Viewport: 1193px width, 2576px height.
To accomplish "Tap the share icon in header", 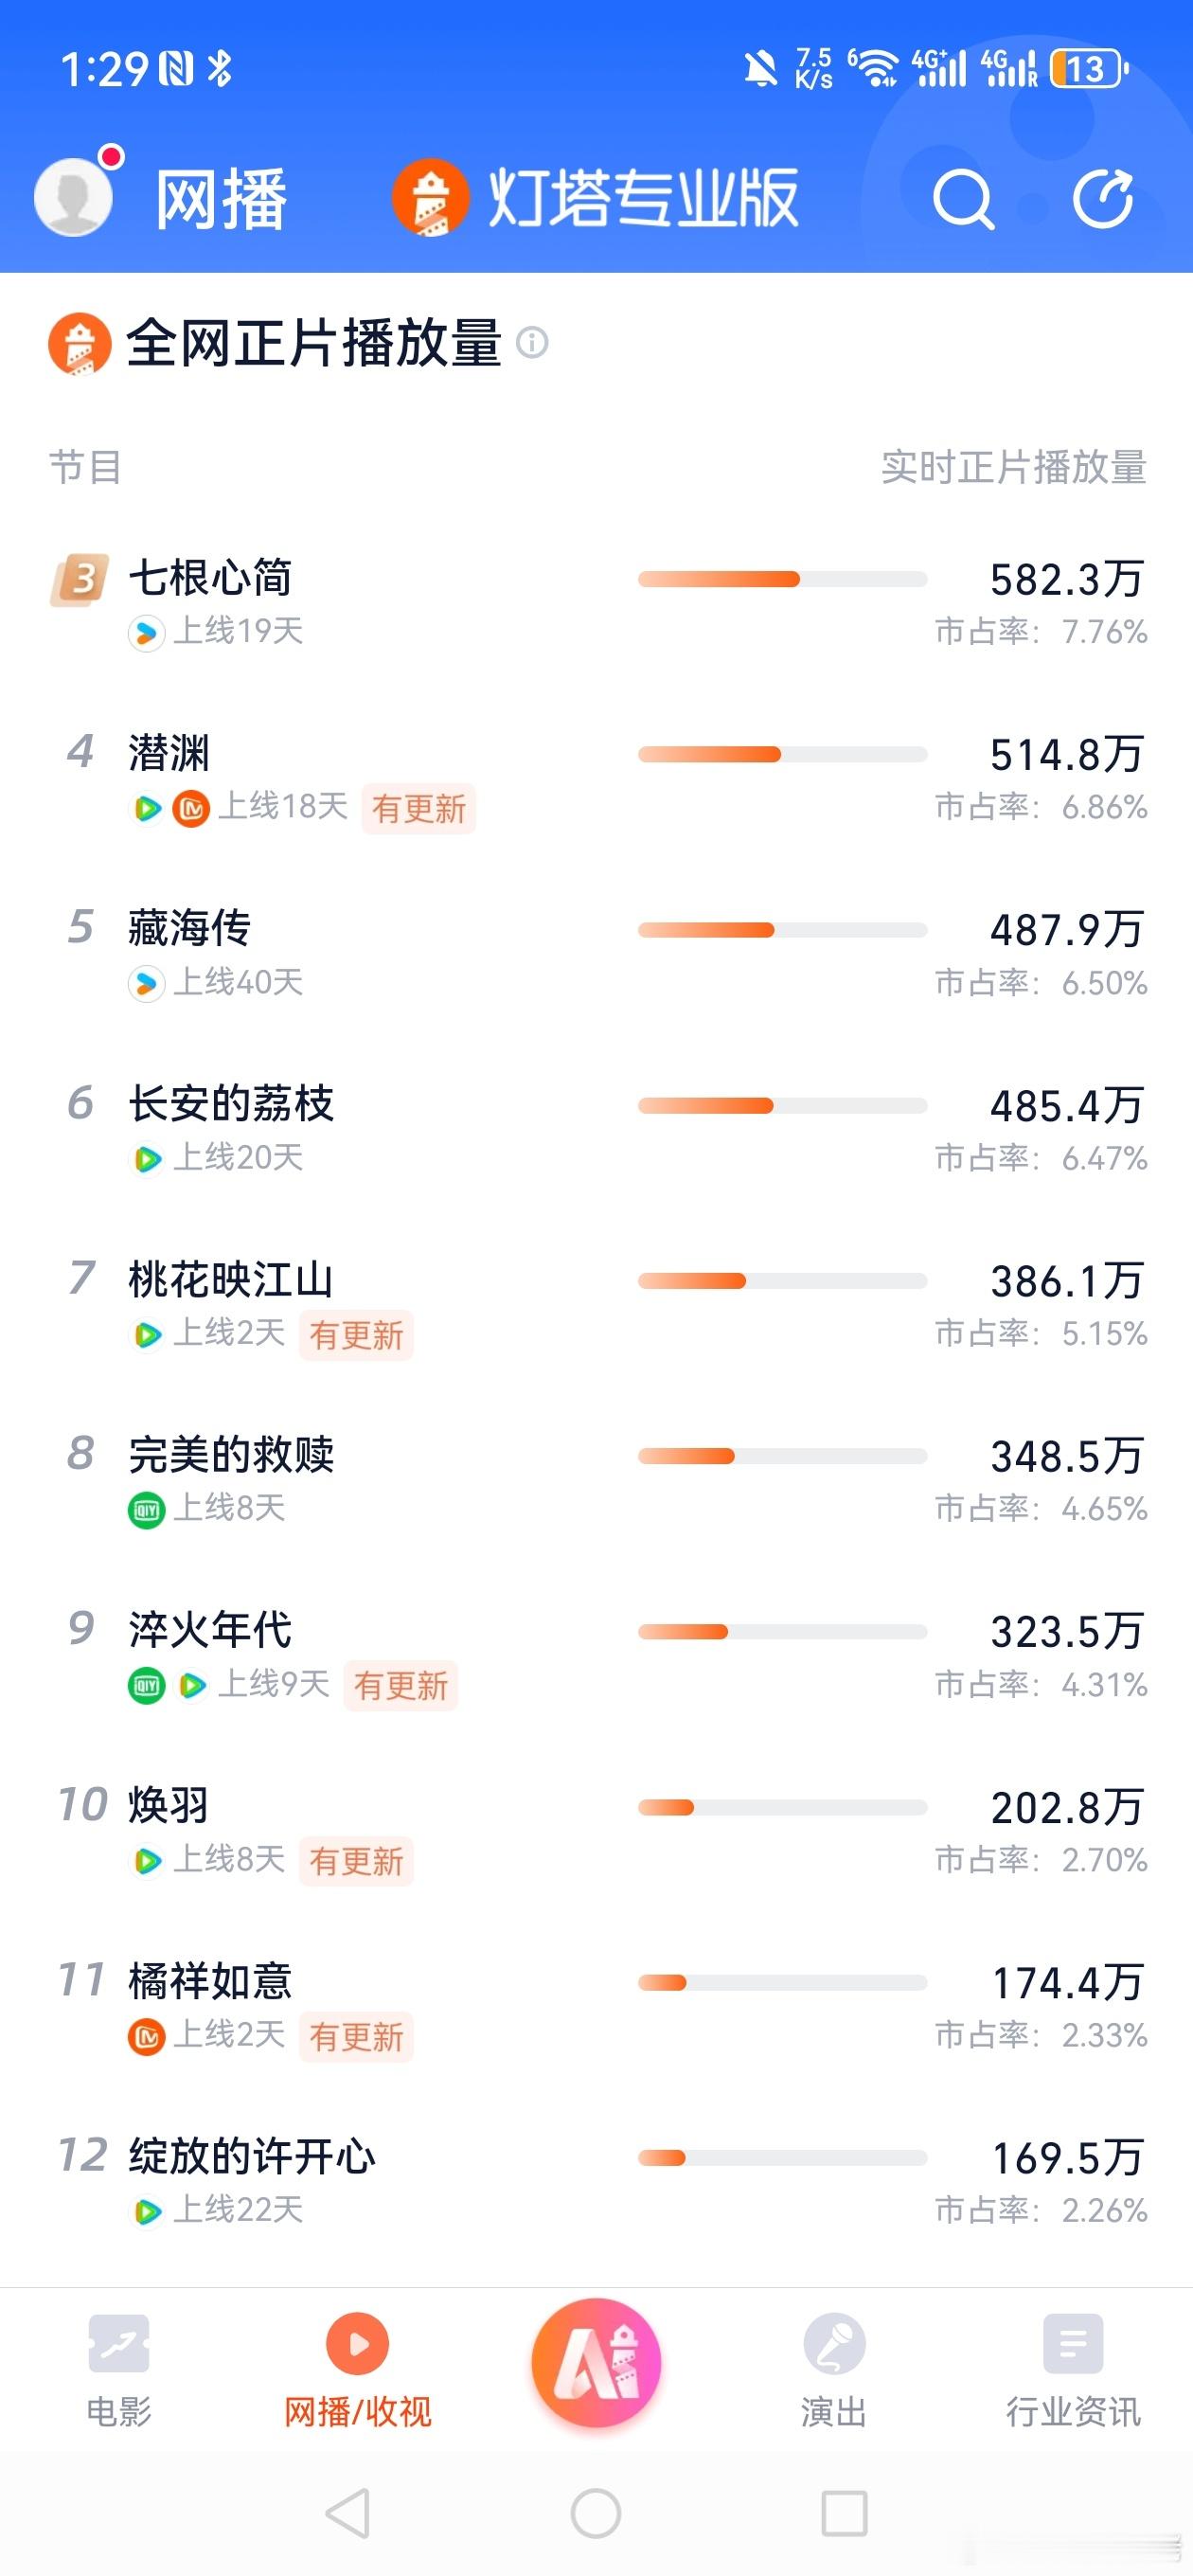I will pyautogui.click(x=1103, y=198).
